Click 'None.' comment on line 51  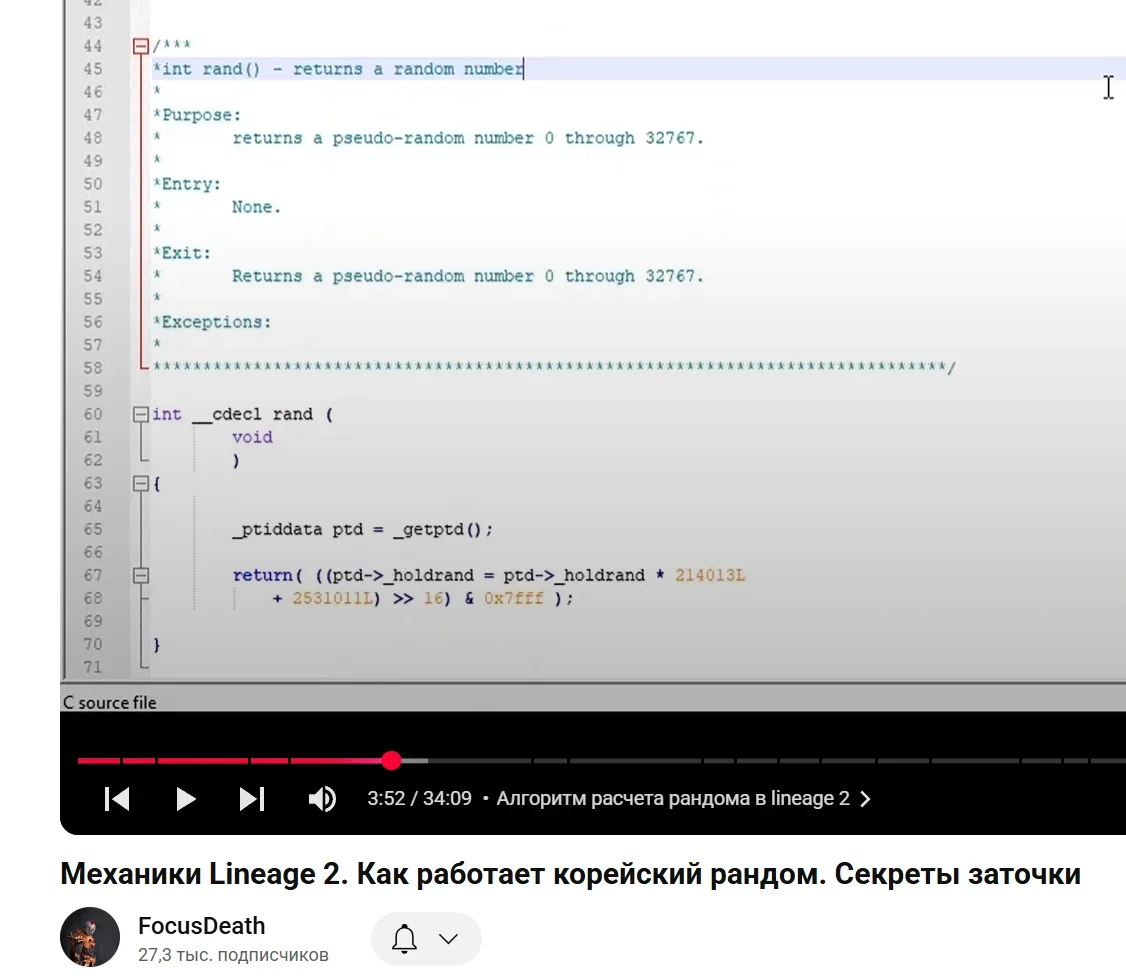pyautogui.click(x=256, y=207)
